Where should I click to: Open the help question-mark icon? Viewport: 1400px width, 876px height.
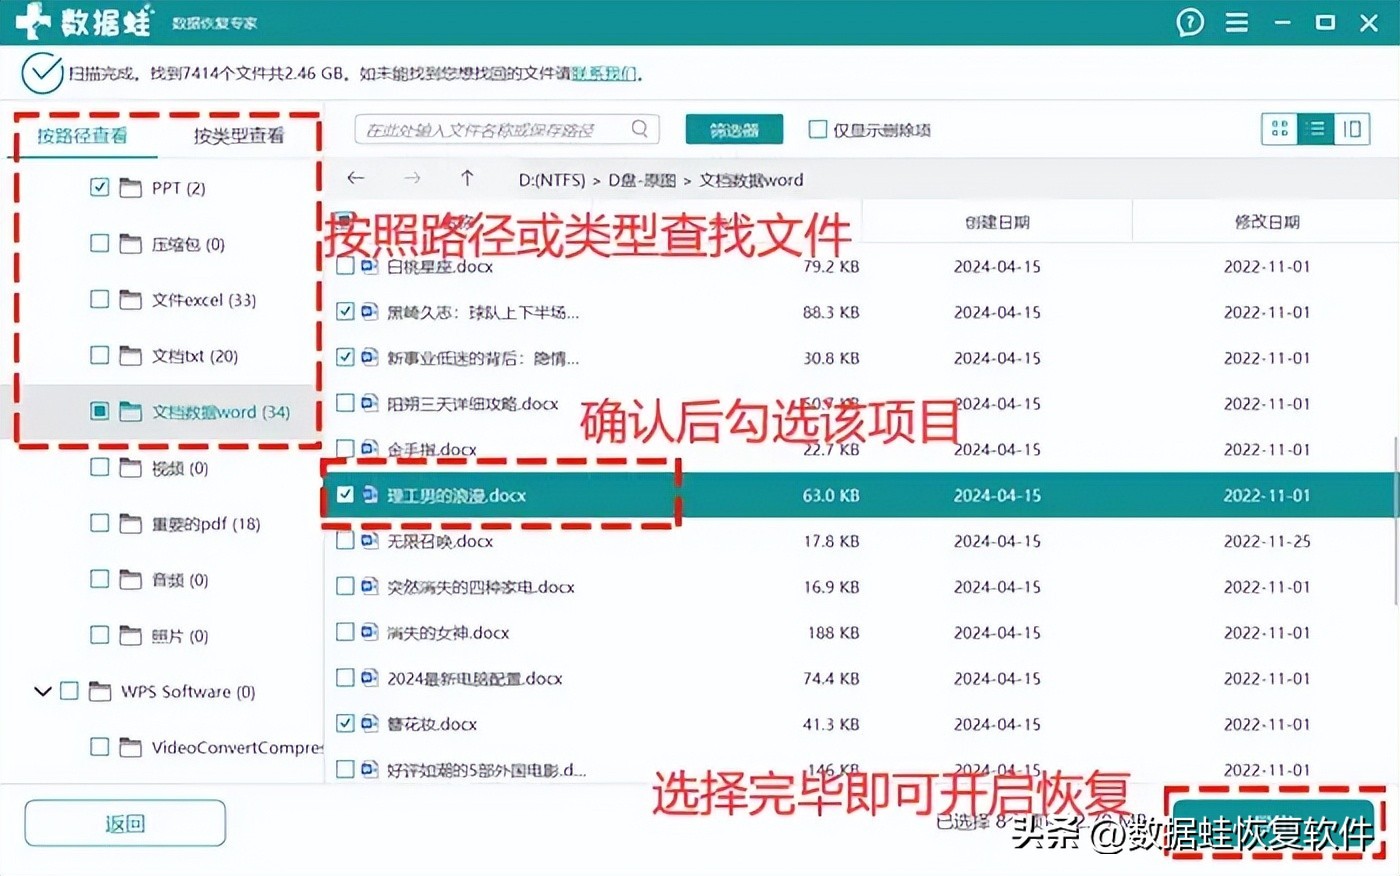pos(1190,22)
